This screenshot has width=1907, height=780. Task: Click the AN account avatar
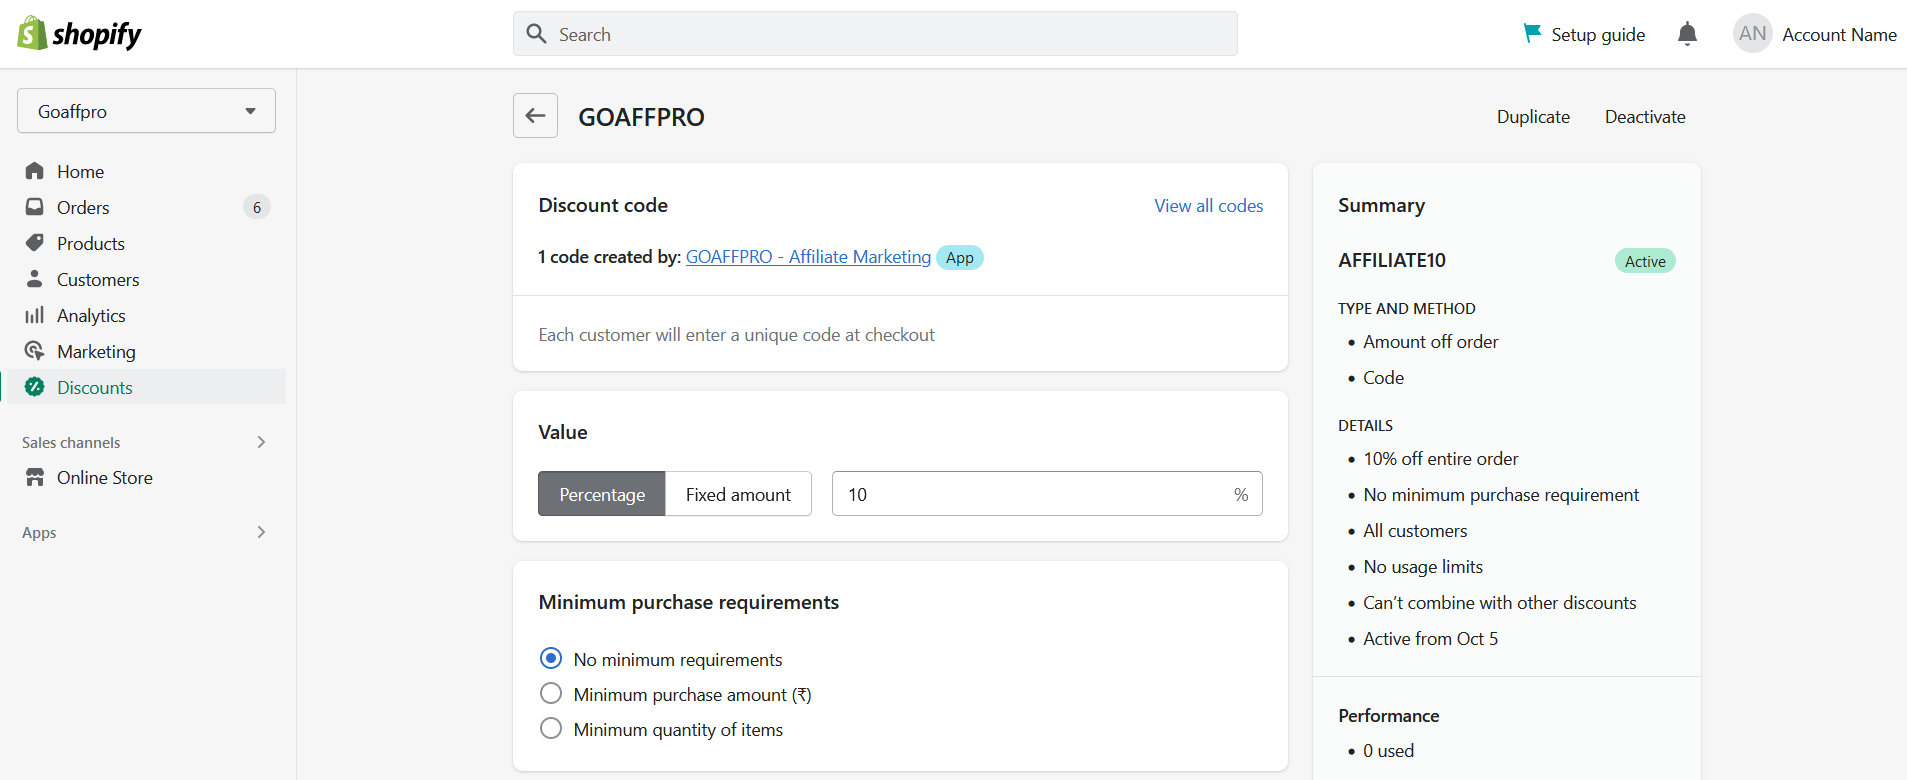point(1752,34)
